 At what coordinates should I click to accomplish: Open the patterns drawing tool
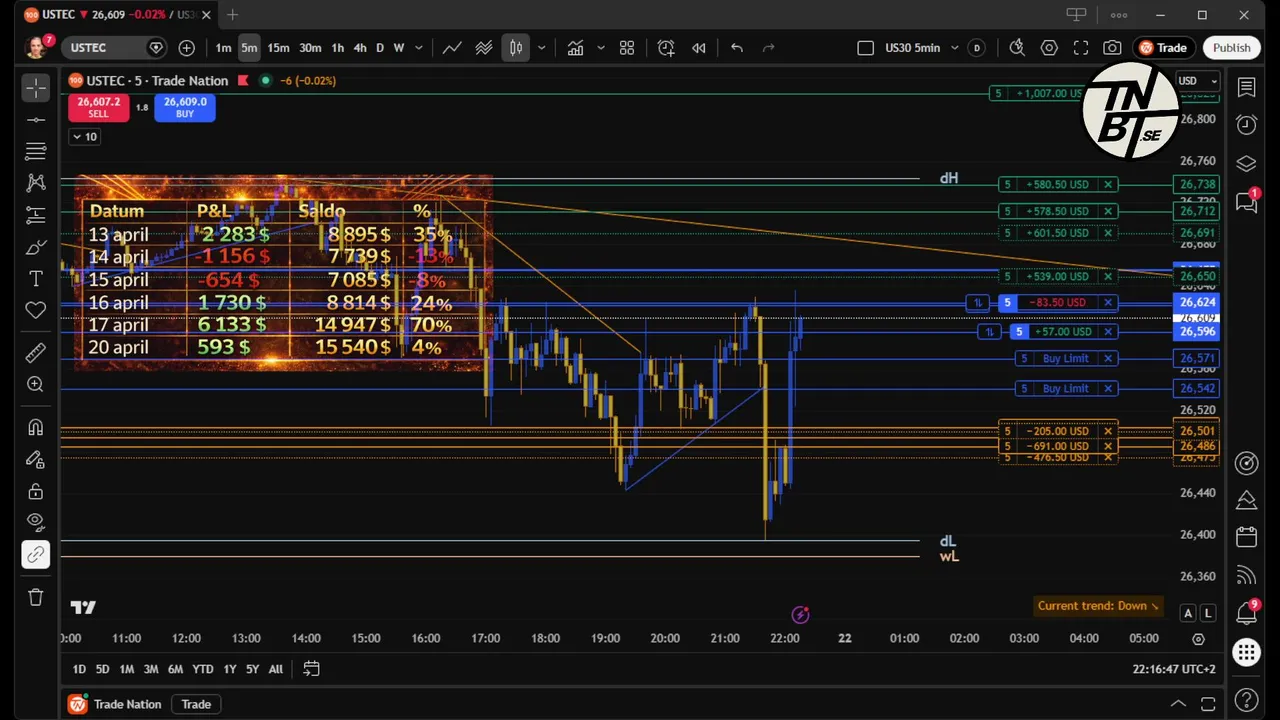pyautogui.click(x=36, y=183)
